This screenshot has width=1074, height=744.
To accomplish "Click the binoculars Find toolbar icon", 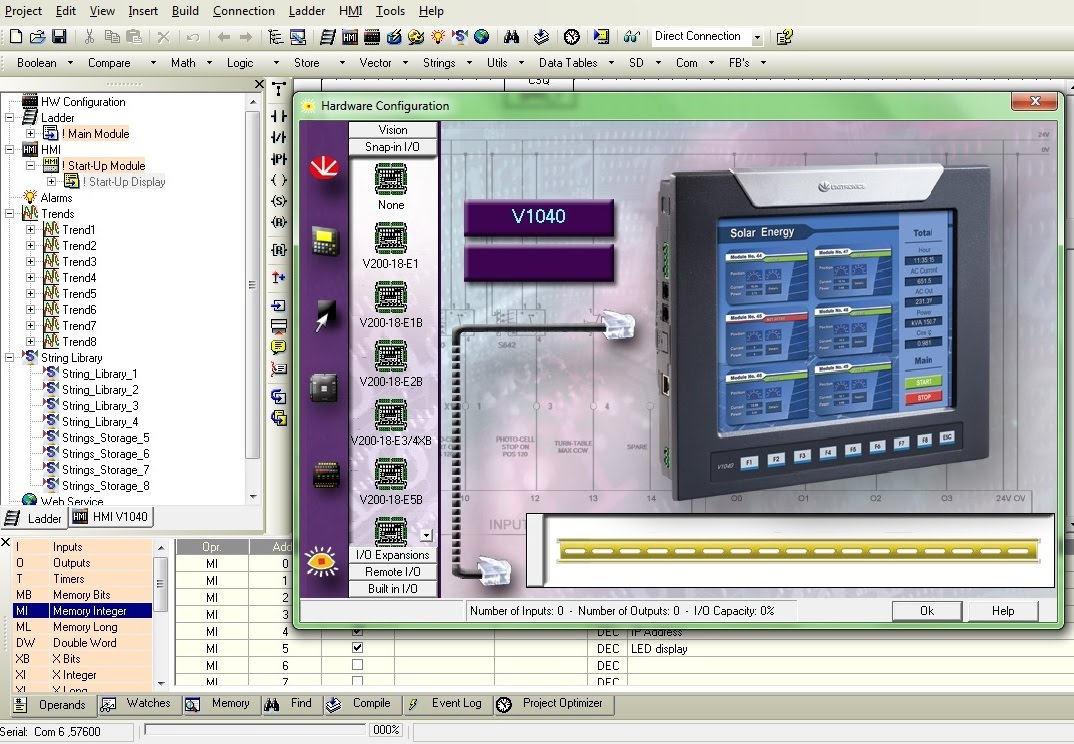I will click(511, 37).
